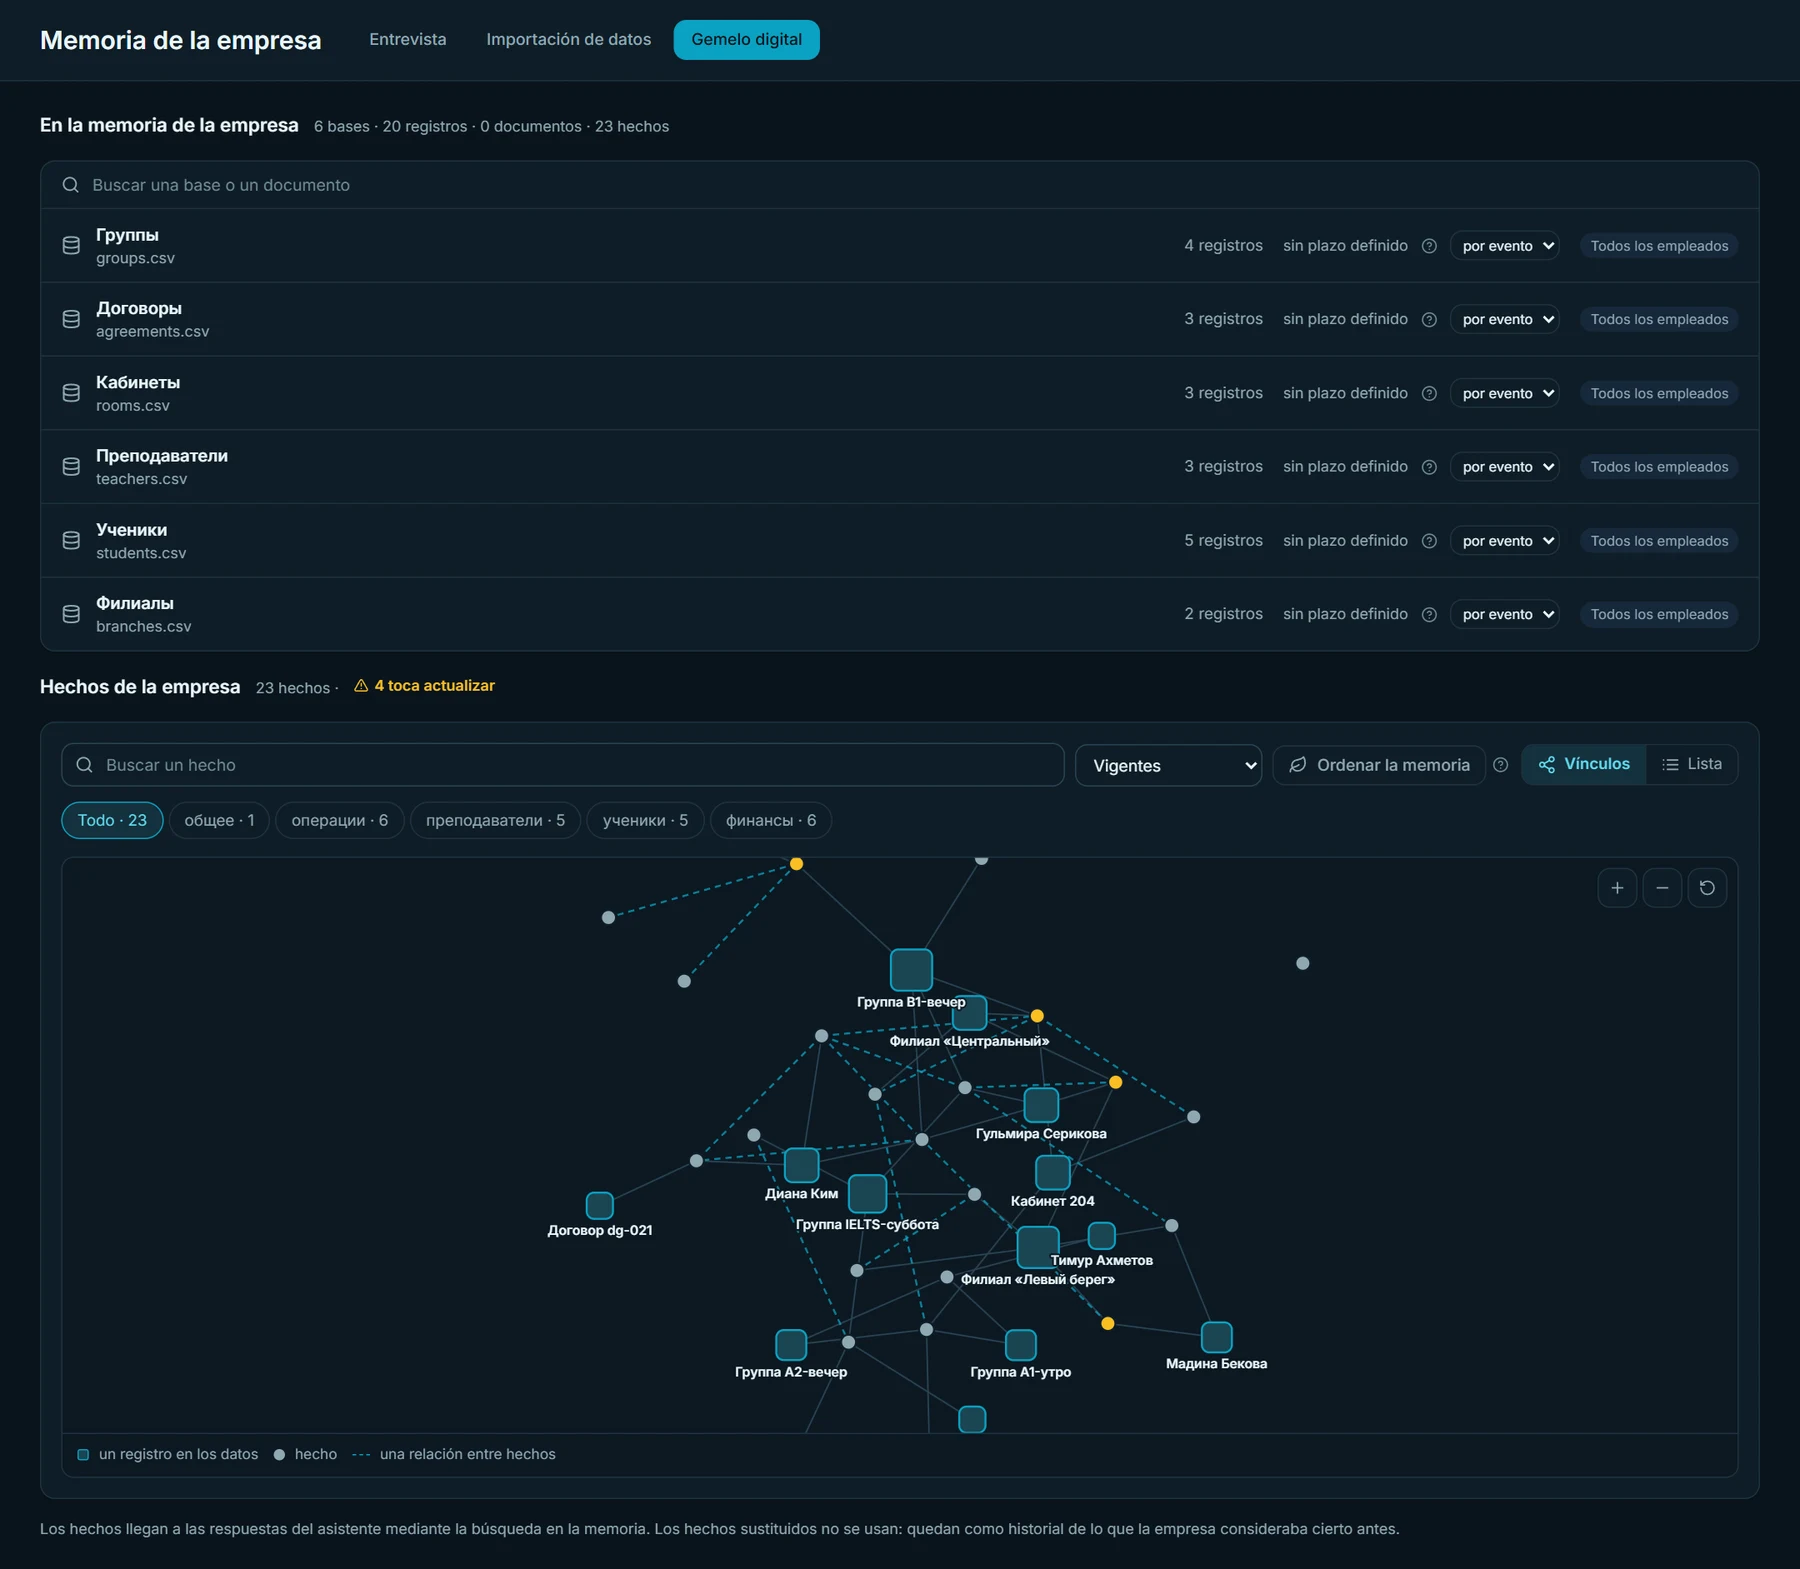Select the Группа B1-вечер node
1800x1569 pixels.
[x=911, y=969]
